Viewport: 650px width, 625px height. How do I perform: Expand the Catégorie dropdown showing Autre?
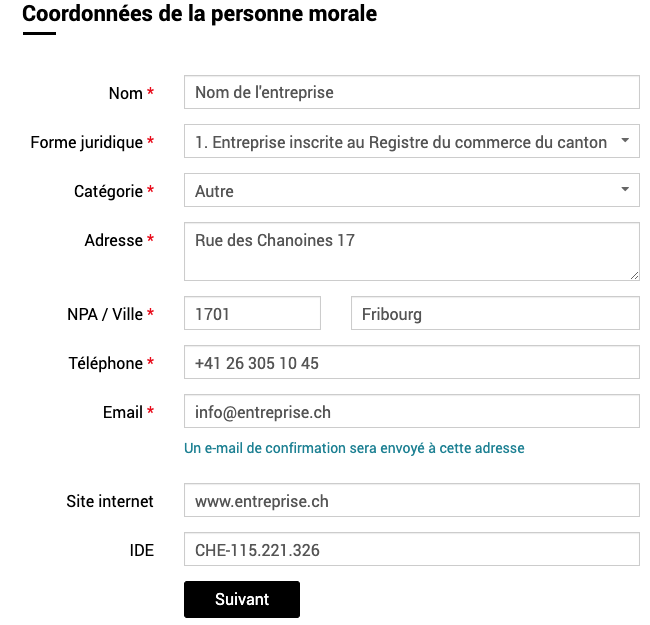411,190
